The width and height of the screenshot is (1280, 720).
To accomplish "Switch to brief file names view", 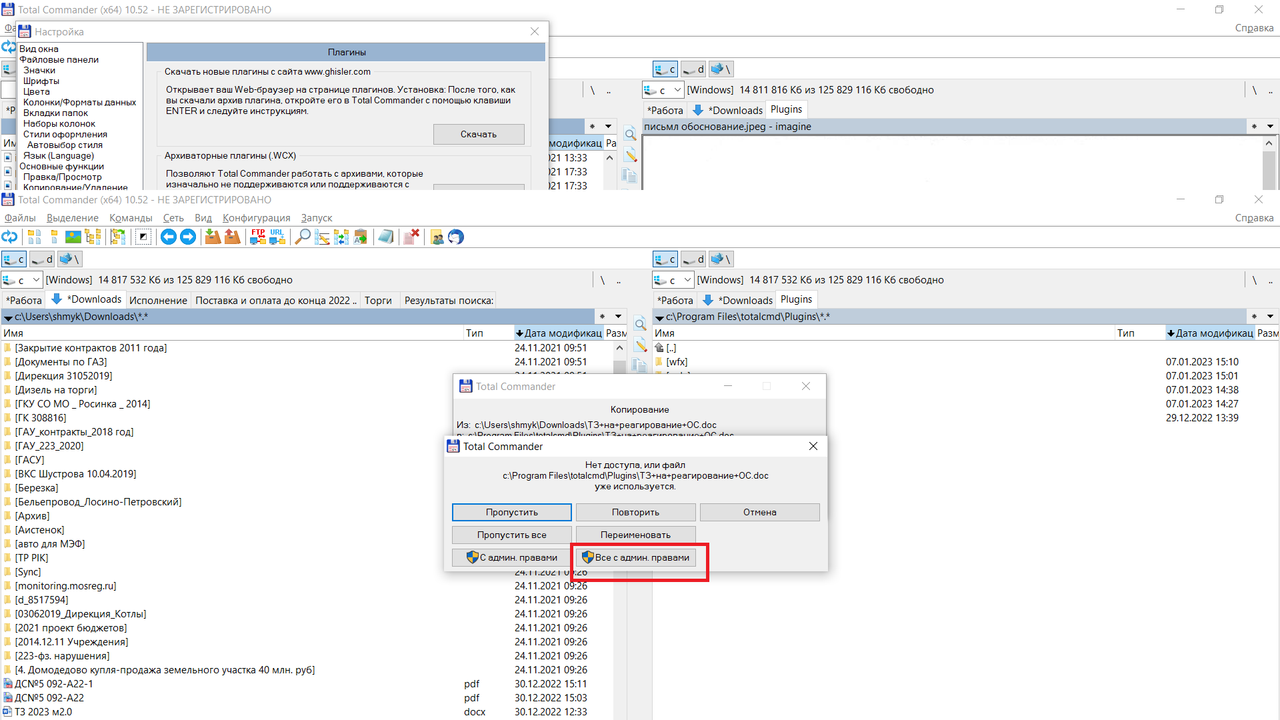I will coord(35,237).
